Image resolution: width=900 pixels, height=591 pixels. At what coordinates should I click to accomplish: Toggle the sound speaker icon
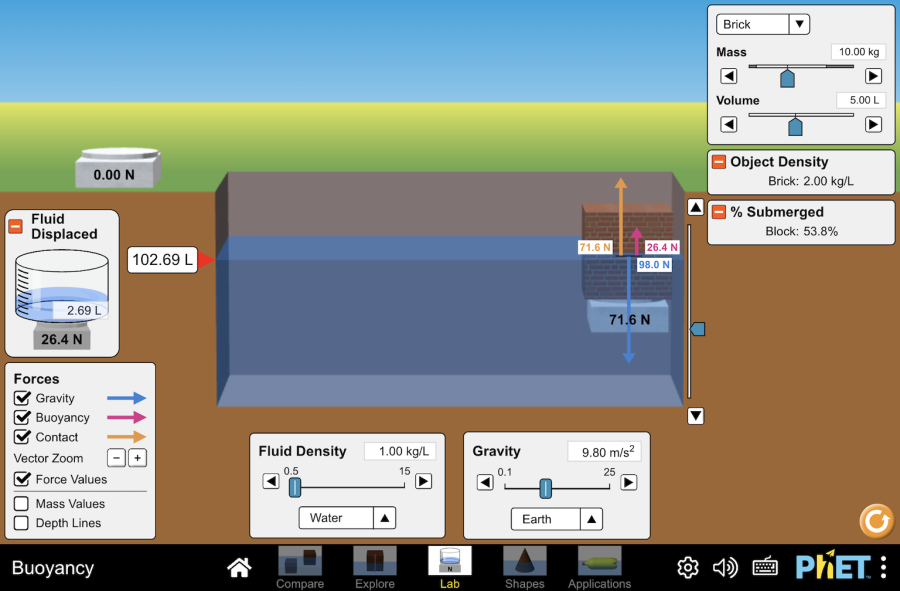(x=725, y=568)
